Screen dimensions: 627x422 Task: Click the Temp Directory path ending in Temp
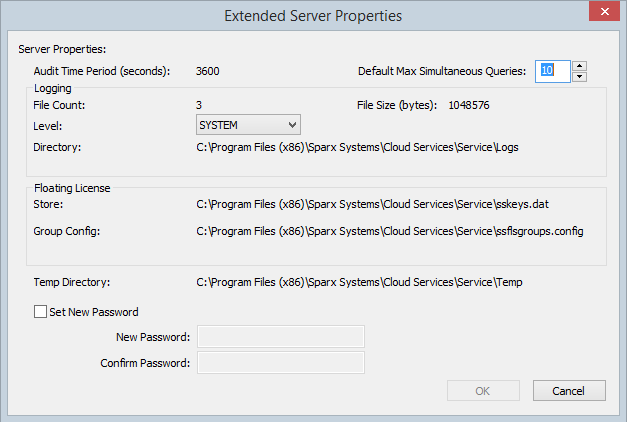[x=359, y=283]
